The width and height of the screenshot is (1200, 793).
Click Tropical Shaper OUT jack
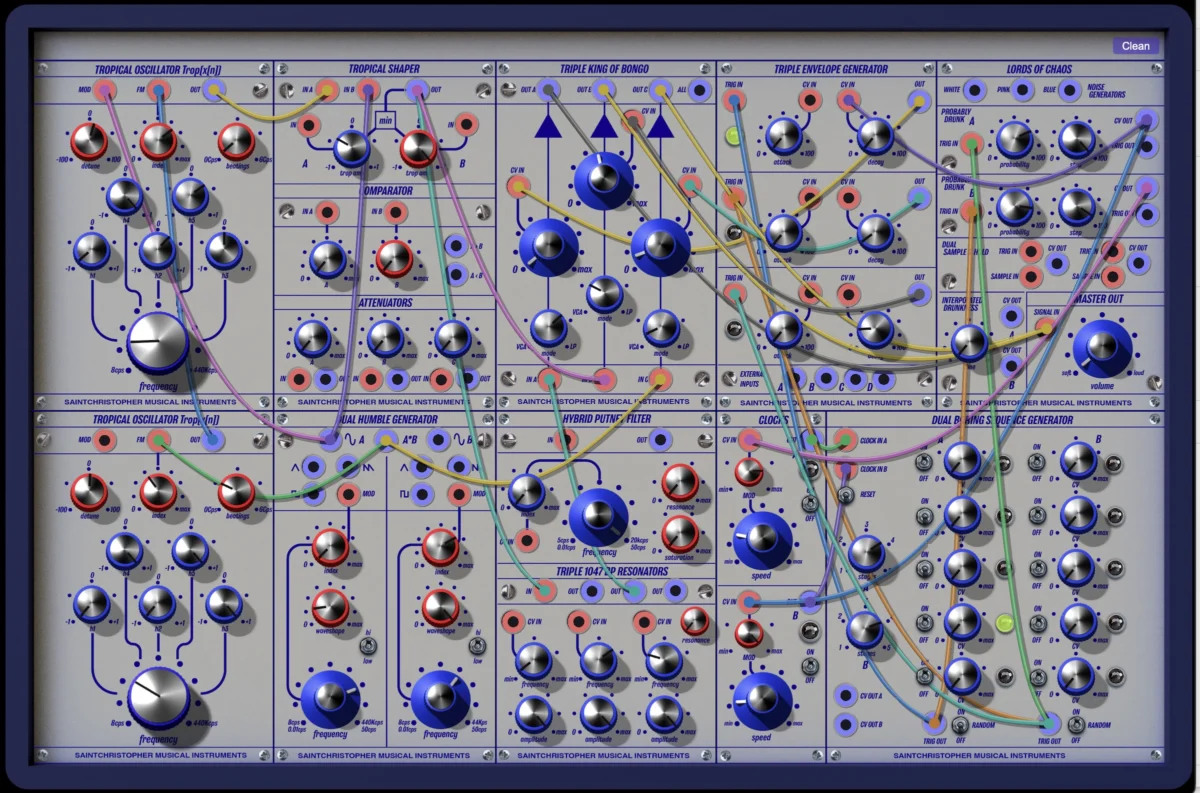[418, 91]
